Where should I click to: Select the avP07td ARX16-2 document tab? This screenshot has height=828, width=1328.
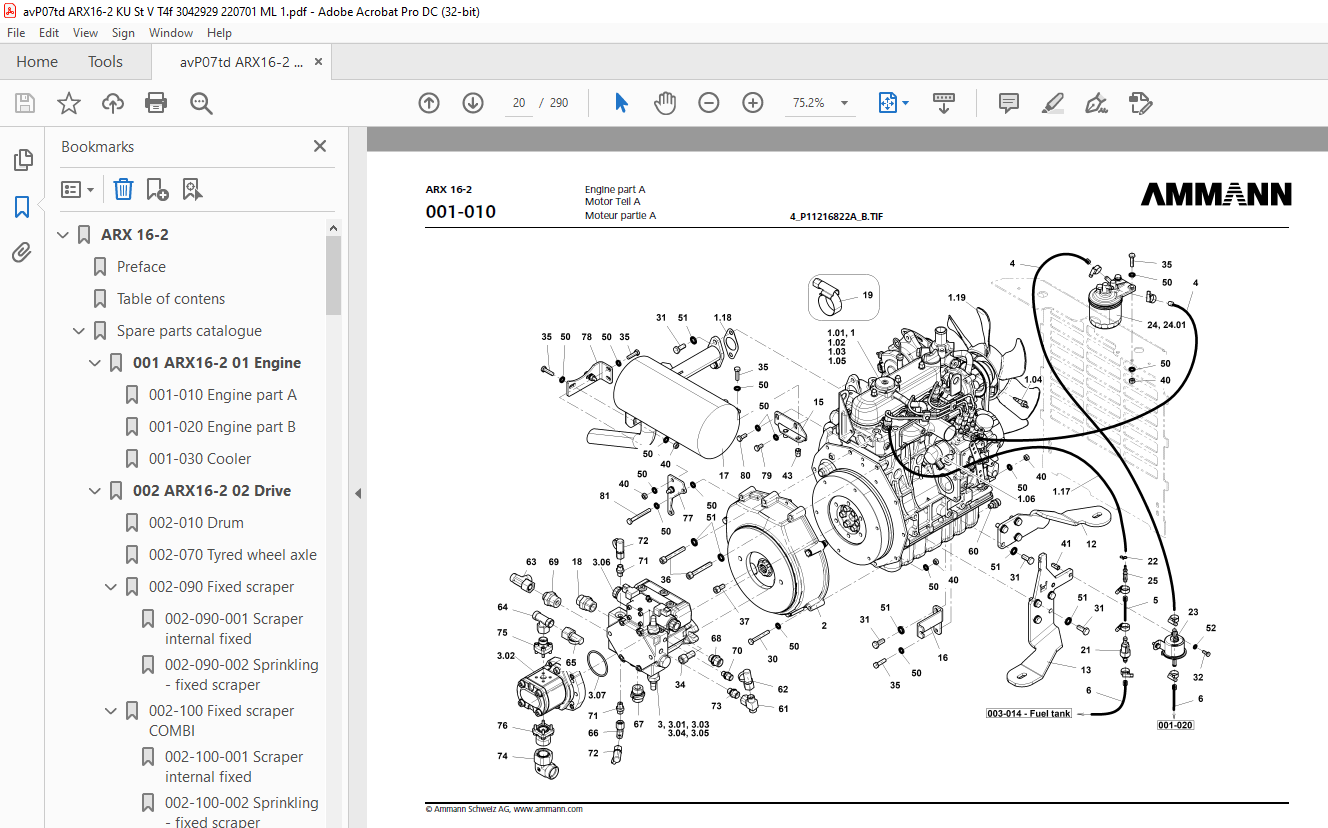[x=241, y=62]
